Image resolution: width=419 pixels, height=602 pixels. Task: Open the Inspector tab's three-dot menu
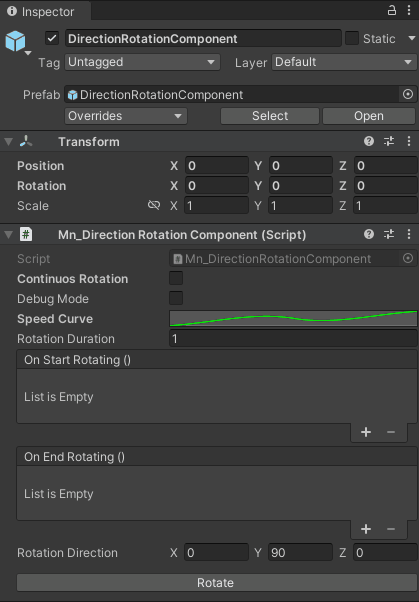click(x=409, y=10)
